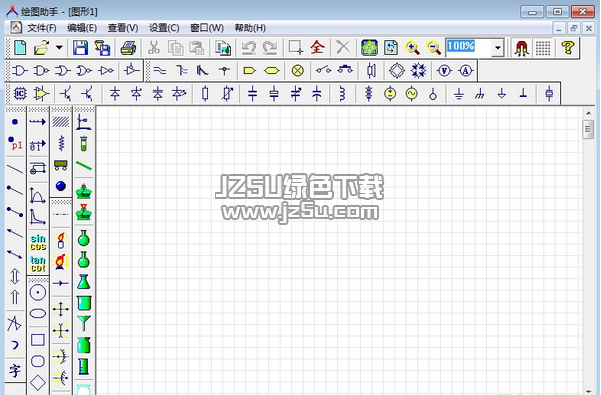Insert the voltmeter symbol

[444, 70]
